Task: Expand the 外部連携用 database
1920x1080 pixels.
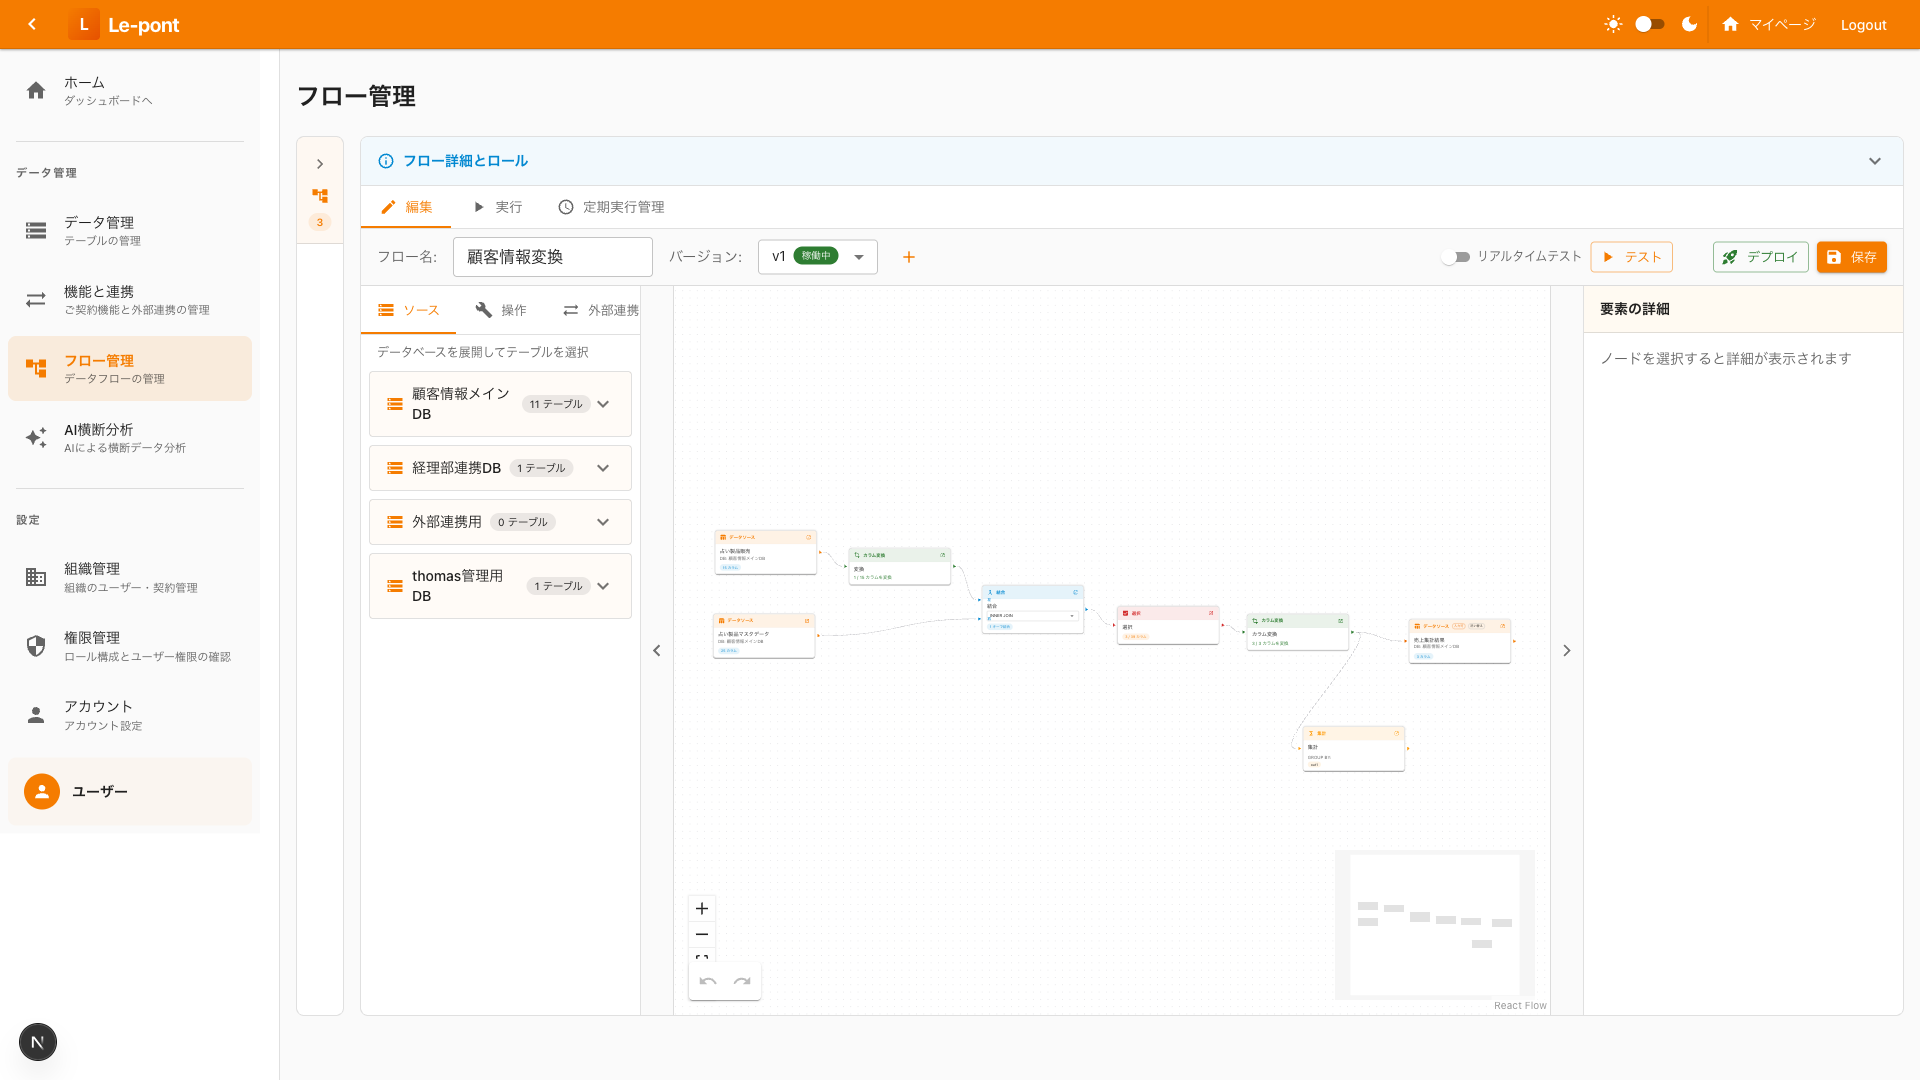Action: click(500, 522)
